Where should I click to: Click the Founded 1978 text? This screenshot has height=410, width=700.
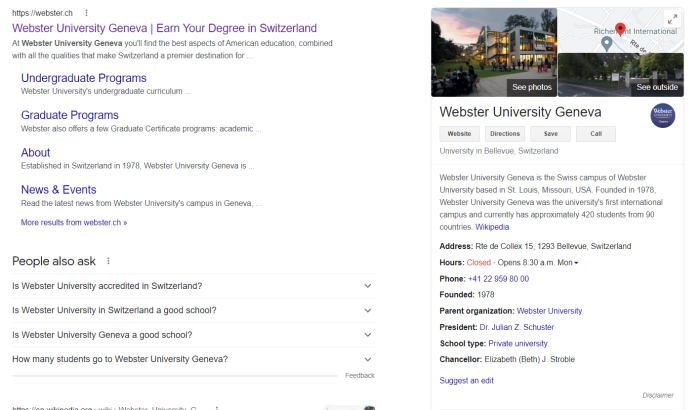coord(467,295)
